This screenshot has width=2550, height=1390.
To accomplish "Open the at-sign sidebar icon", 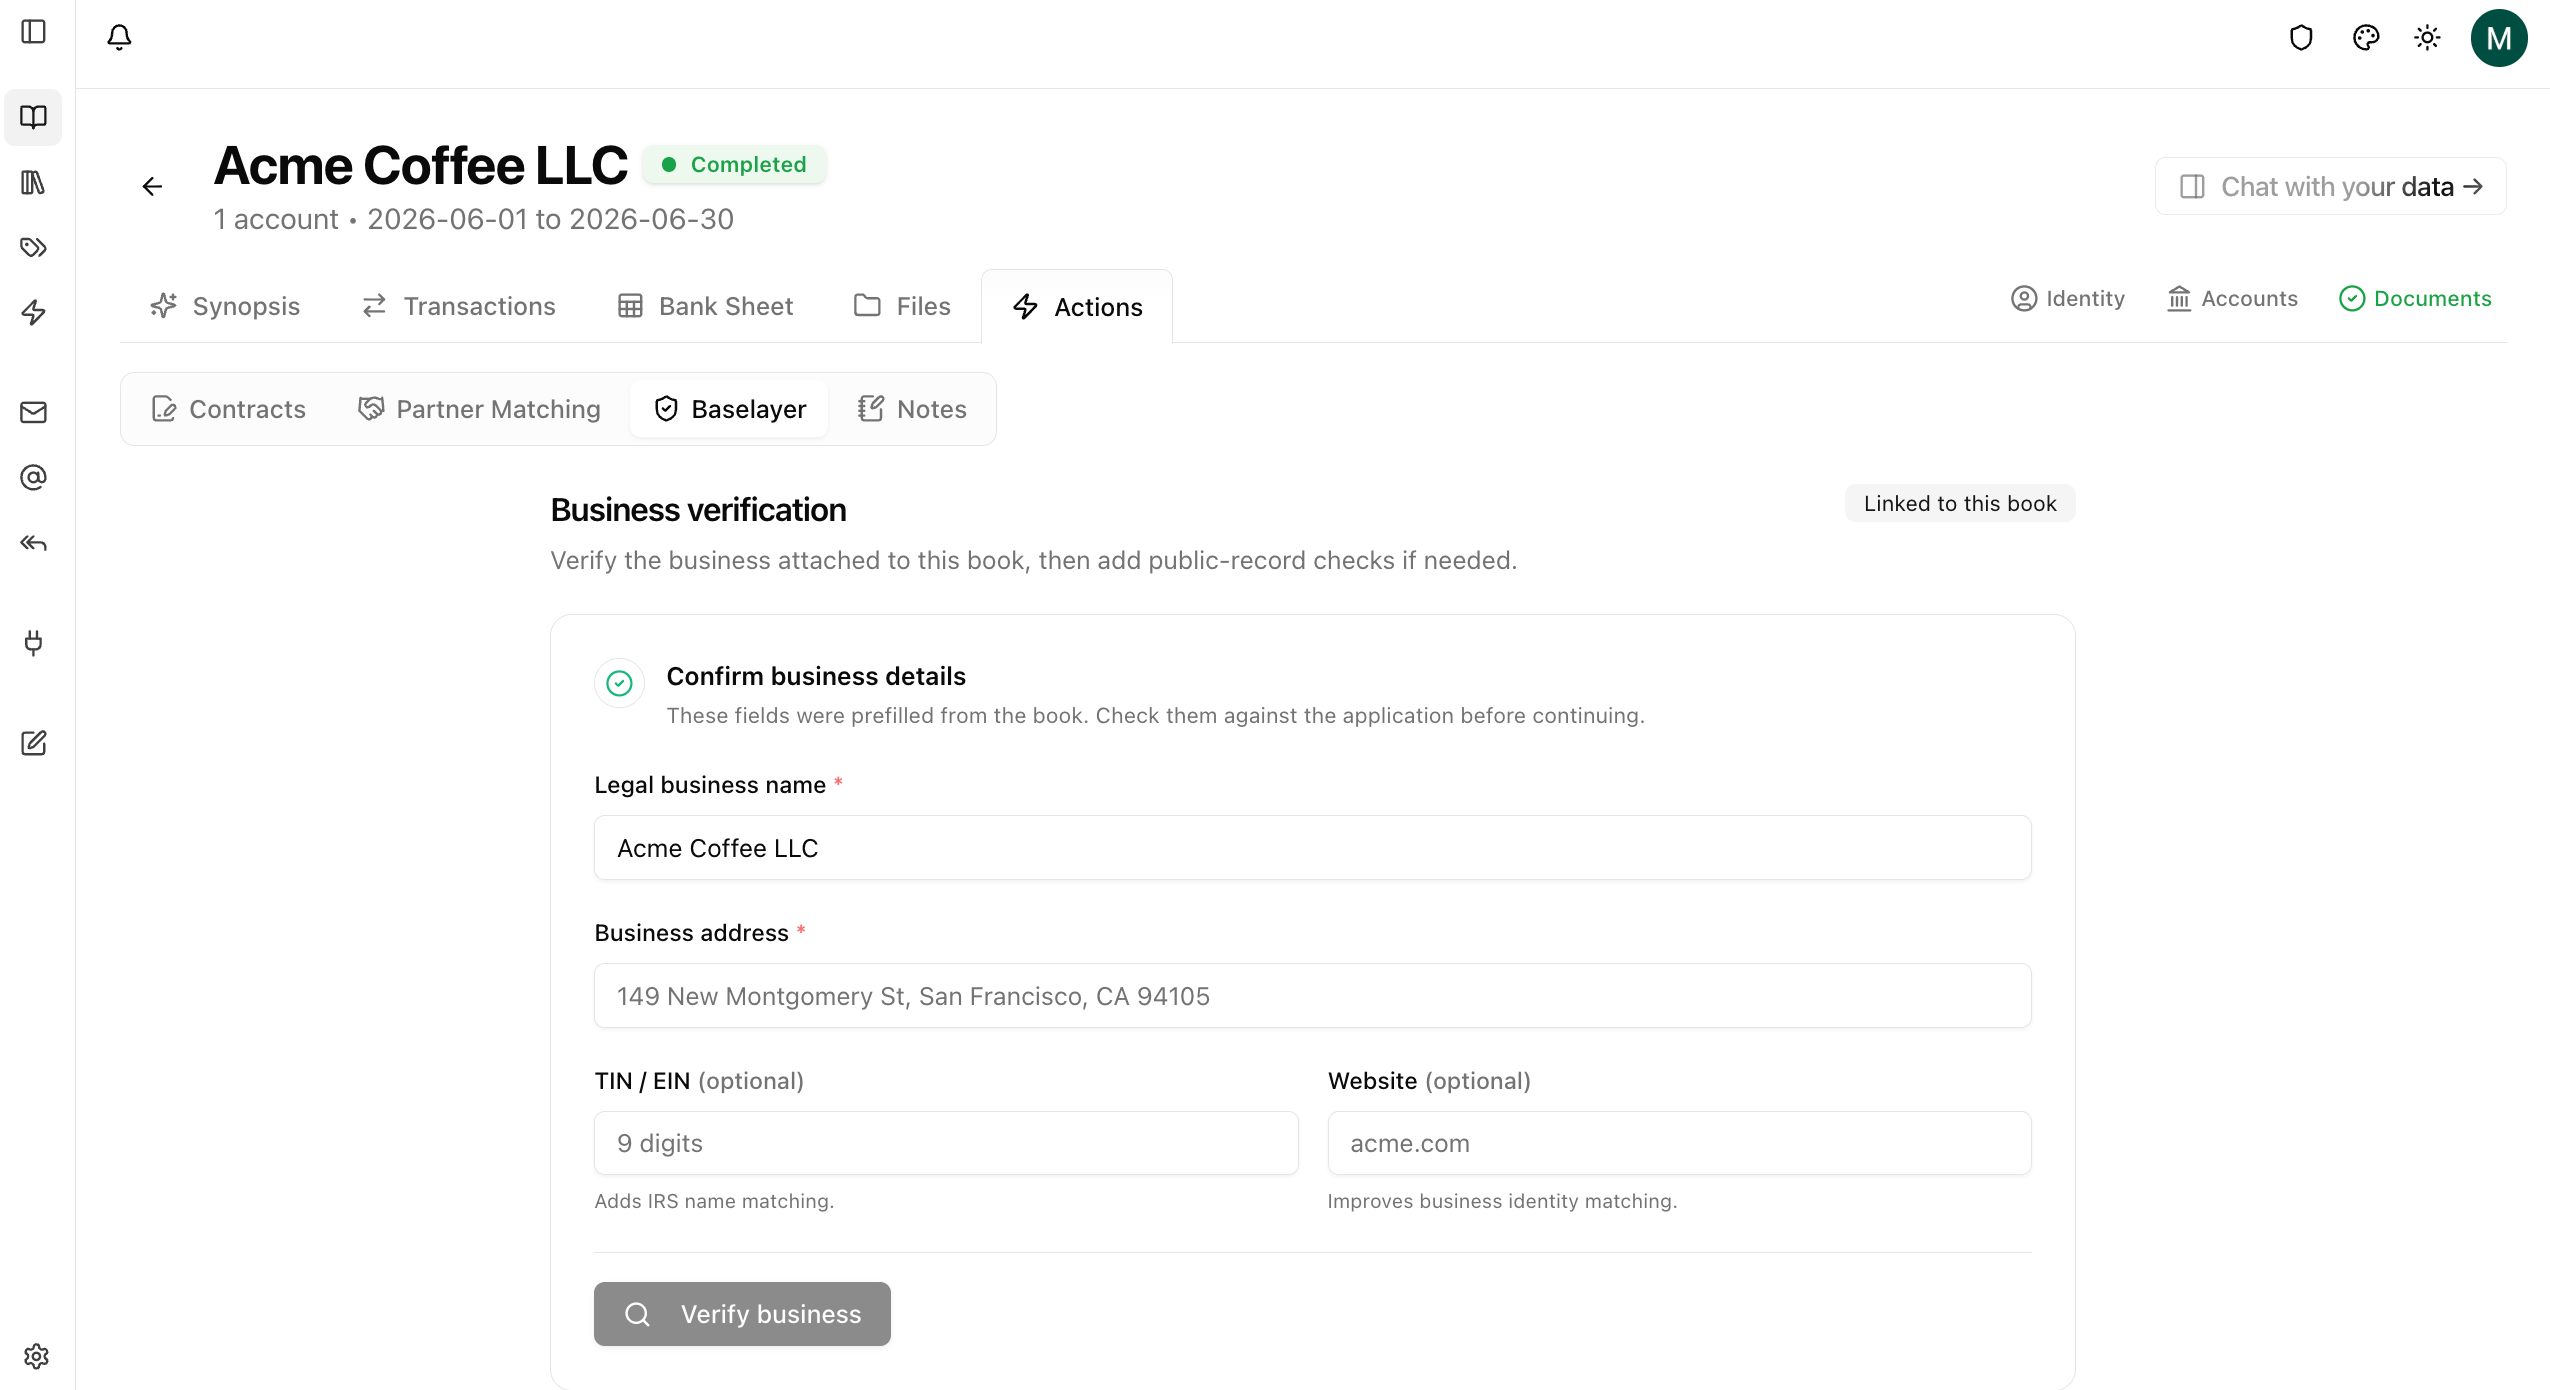I will click(x=34, y=477).
